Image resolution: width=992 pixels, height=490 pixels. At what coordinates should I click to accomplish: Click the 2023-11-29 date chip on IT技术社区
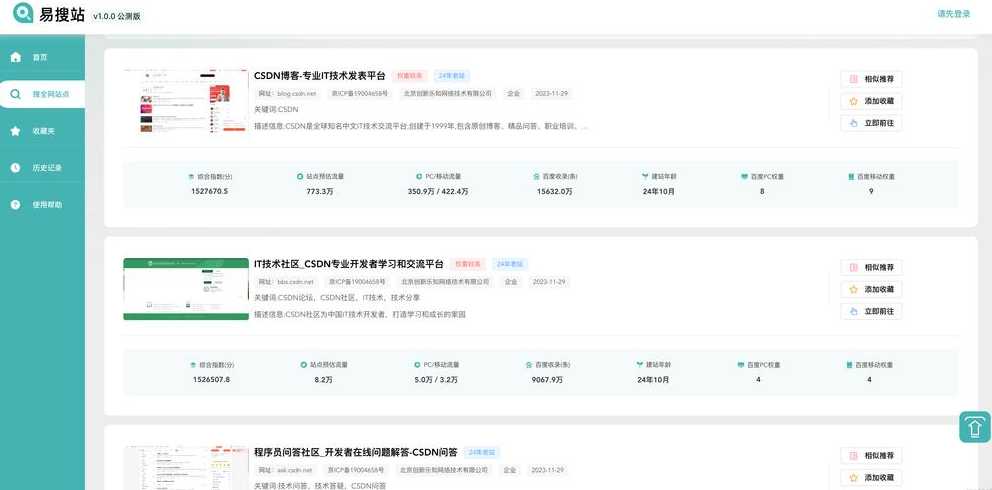point(549,282)
